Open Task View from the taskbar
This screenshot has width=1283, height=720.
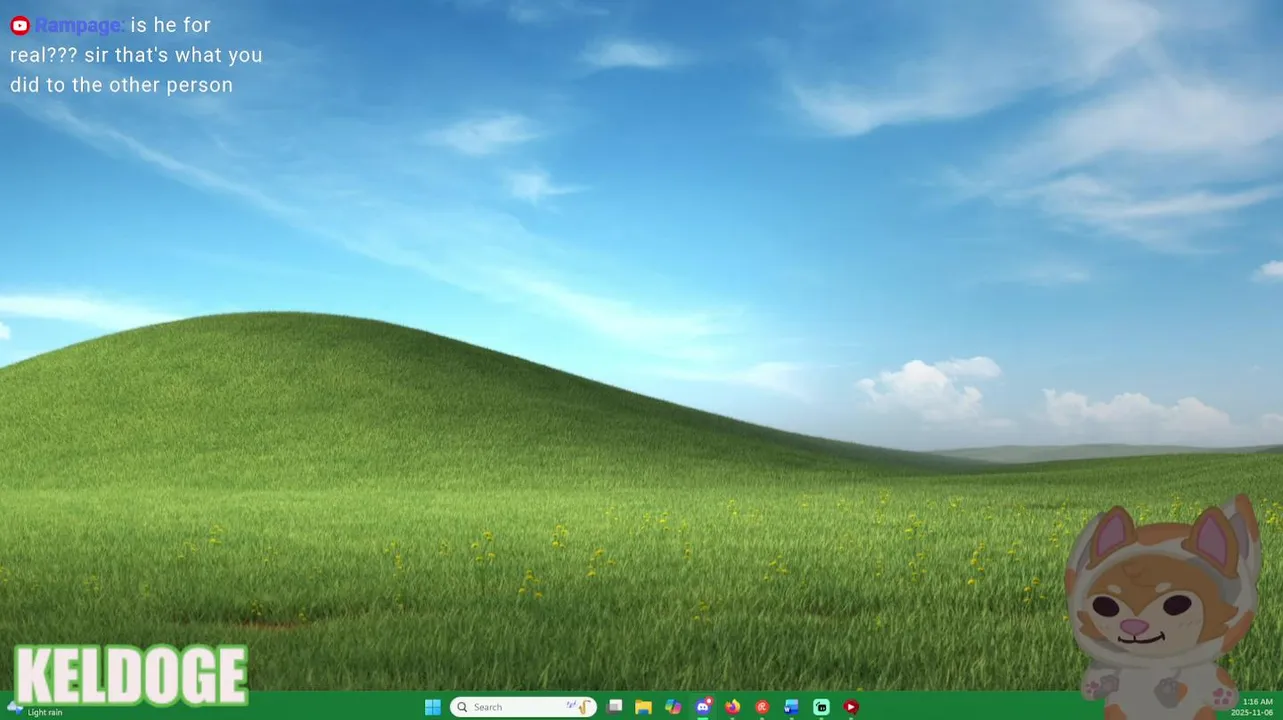click(615, 707)
